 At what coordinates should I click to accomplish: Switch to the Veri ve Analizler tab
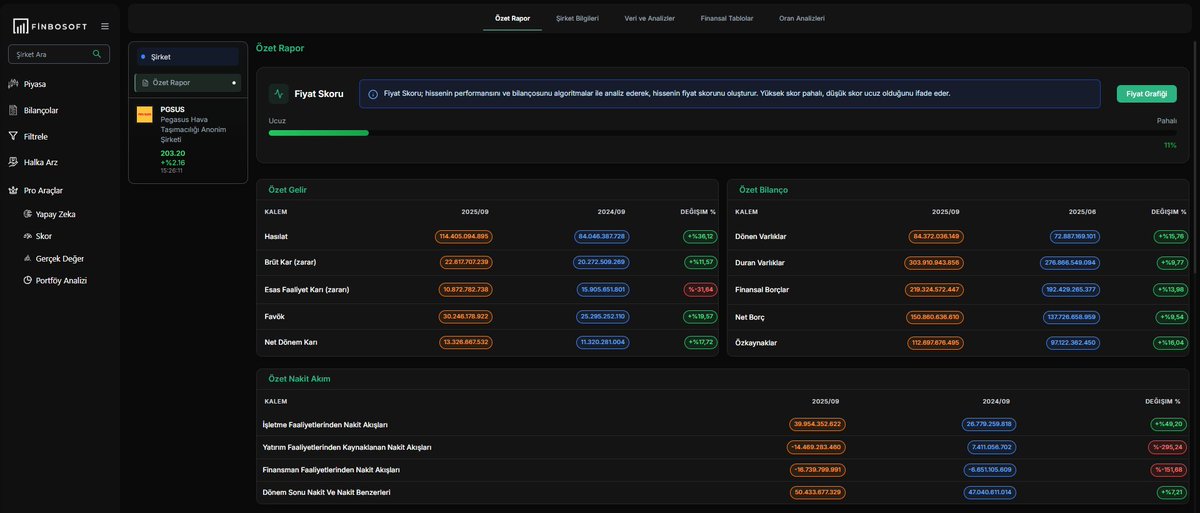(x=649, y=18)
